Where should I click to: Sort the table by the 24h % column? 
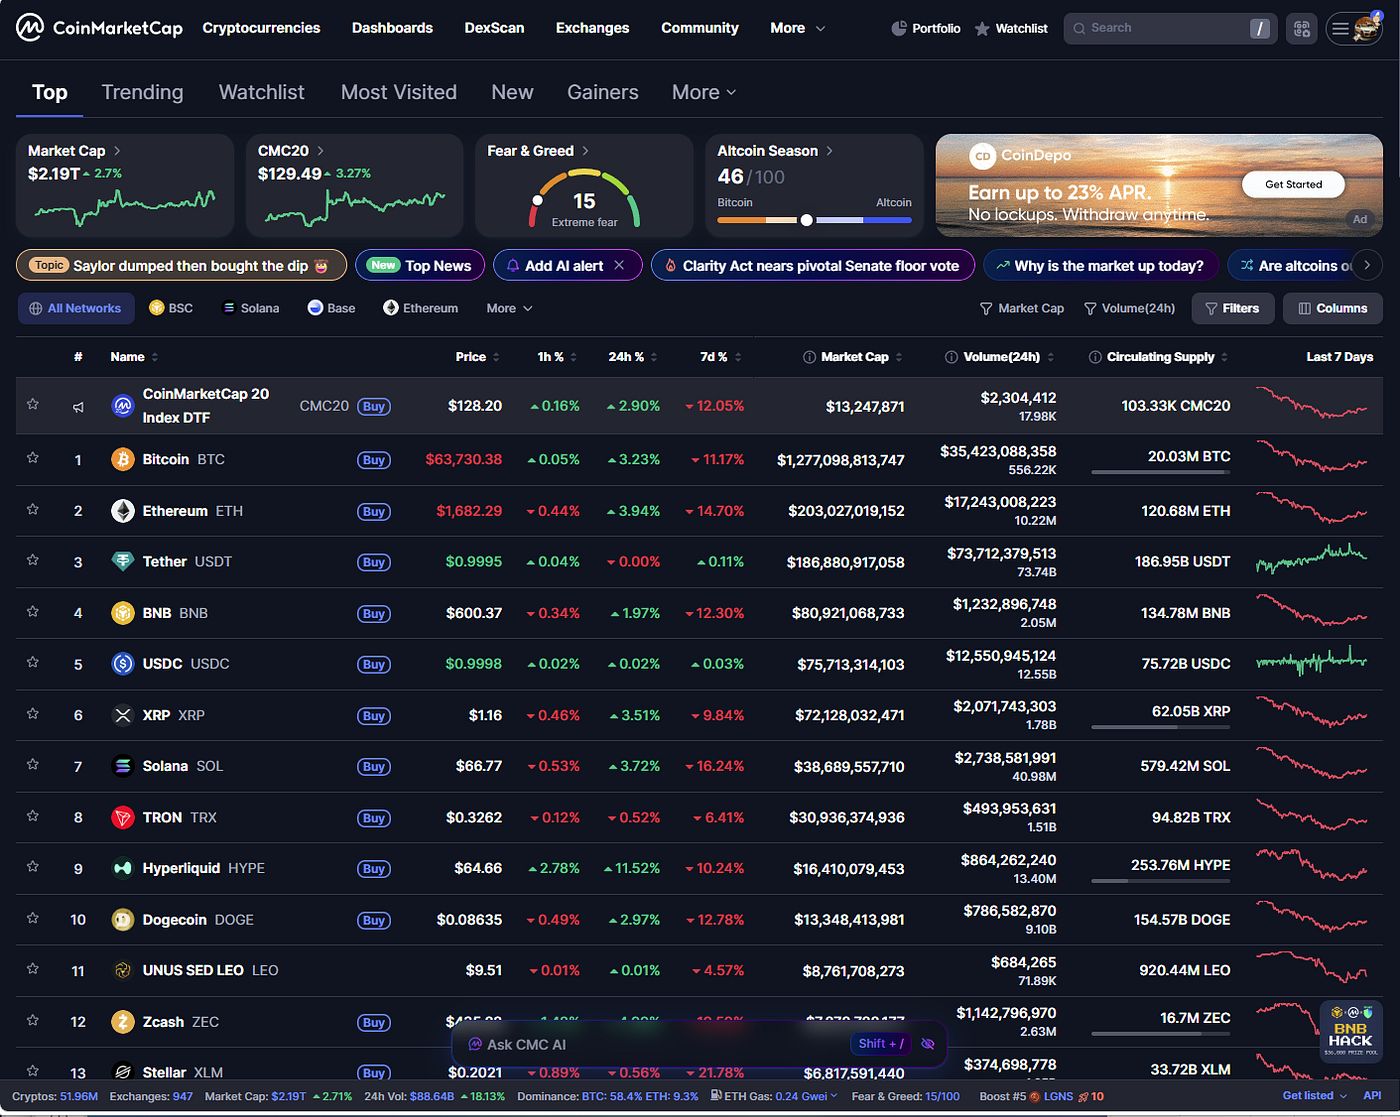[x=634, y=357]
